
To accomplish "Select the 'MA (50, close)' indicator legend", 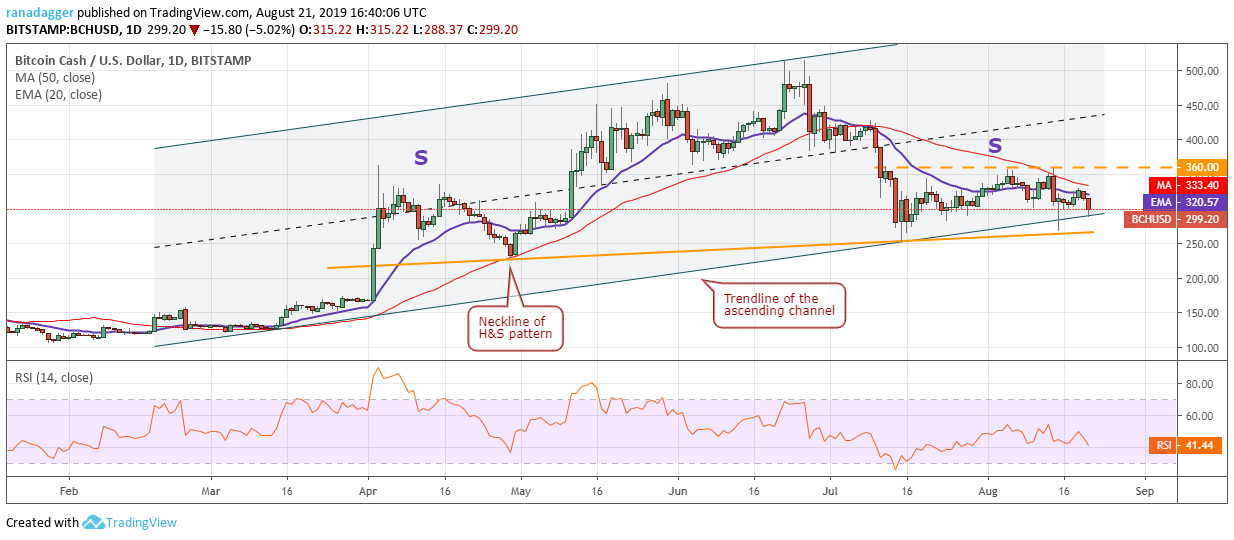I will [56, 78].
